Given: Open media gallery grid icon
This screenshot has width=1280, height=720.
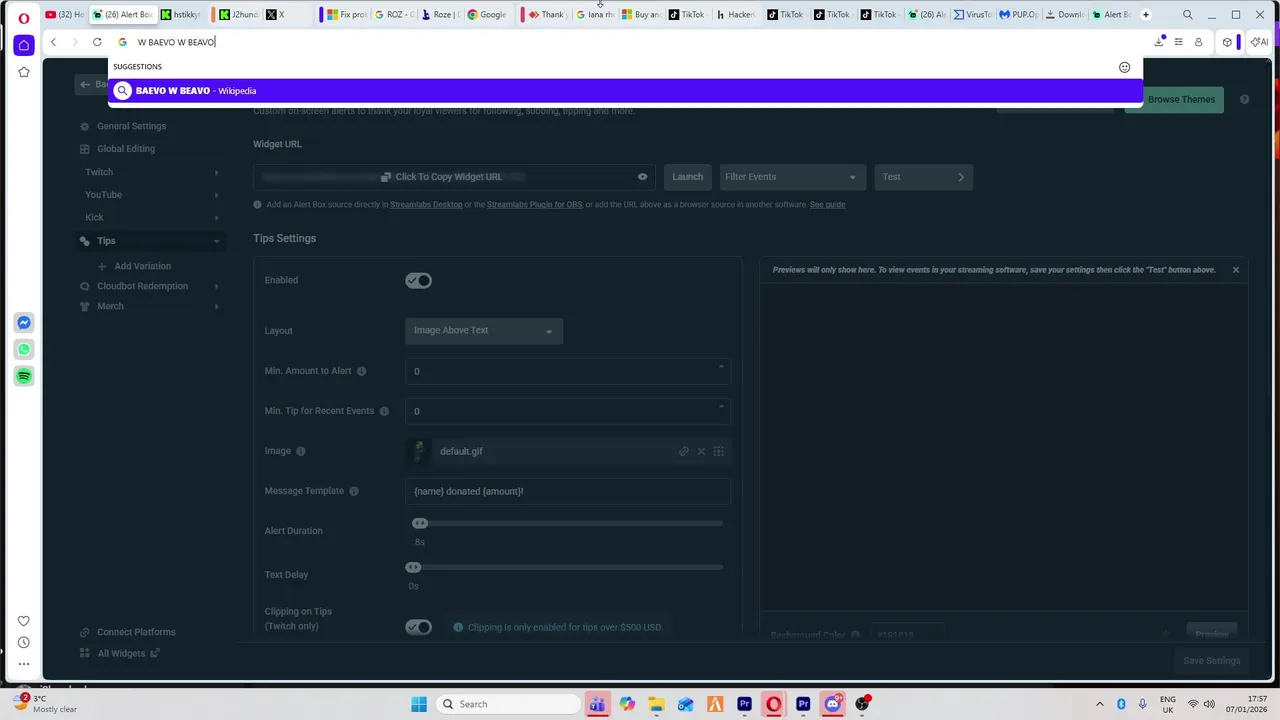Looking at the screenshot, I should click(x=718, y=451).
